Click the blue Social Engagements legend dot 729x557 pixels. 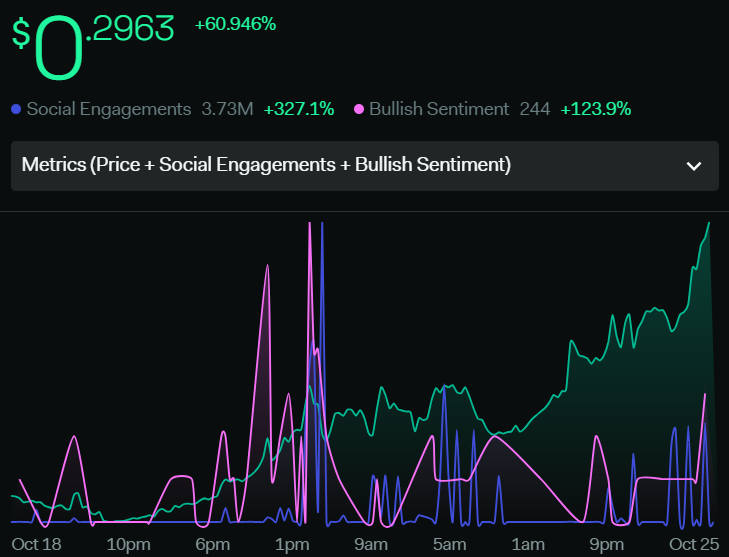16,109
